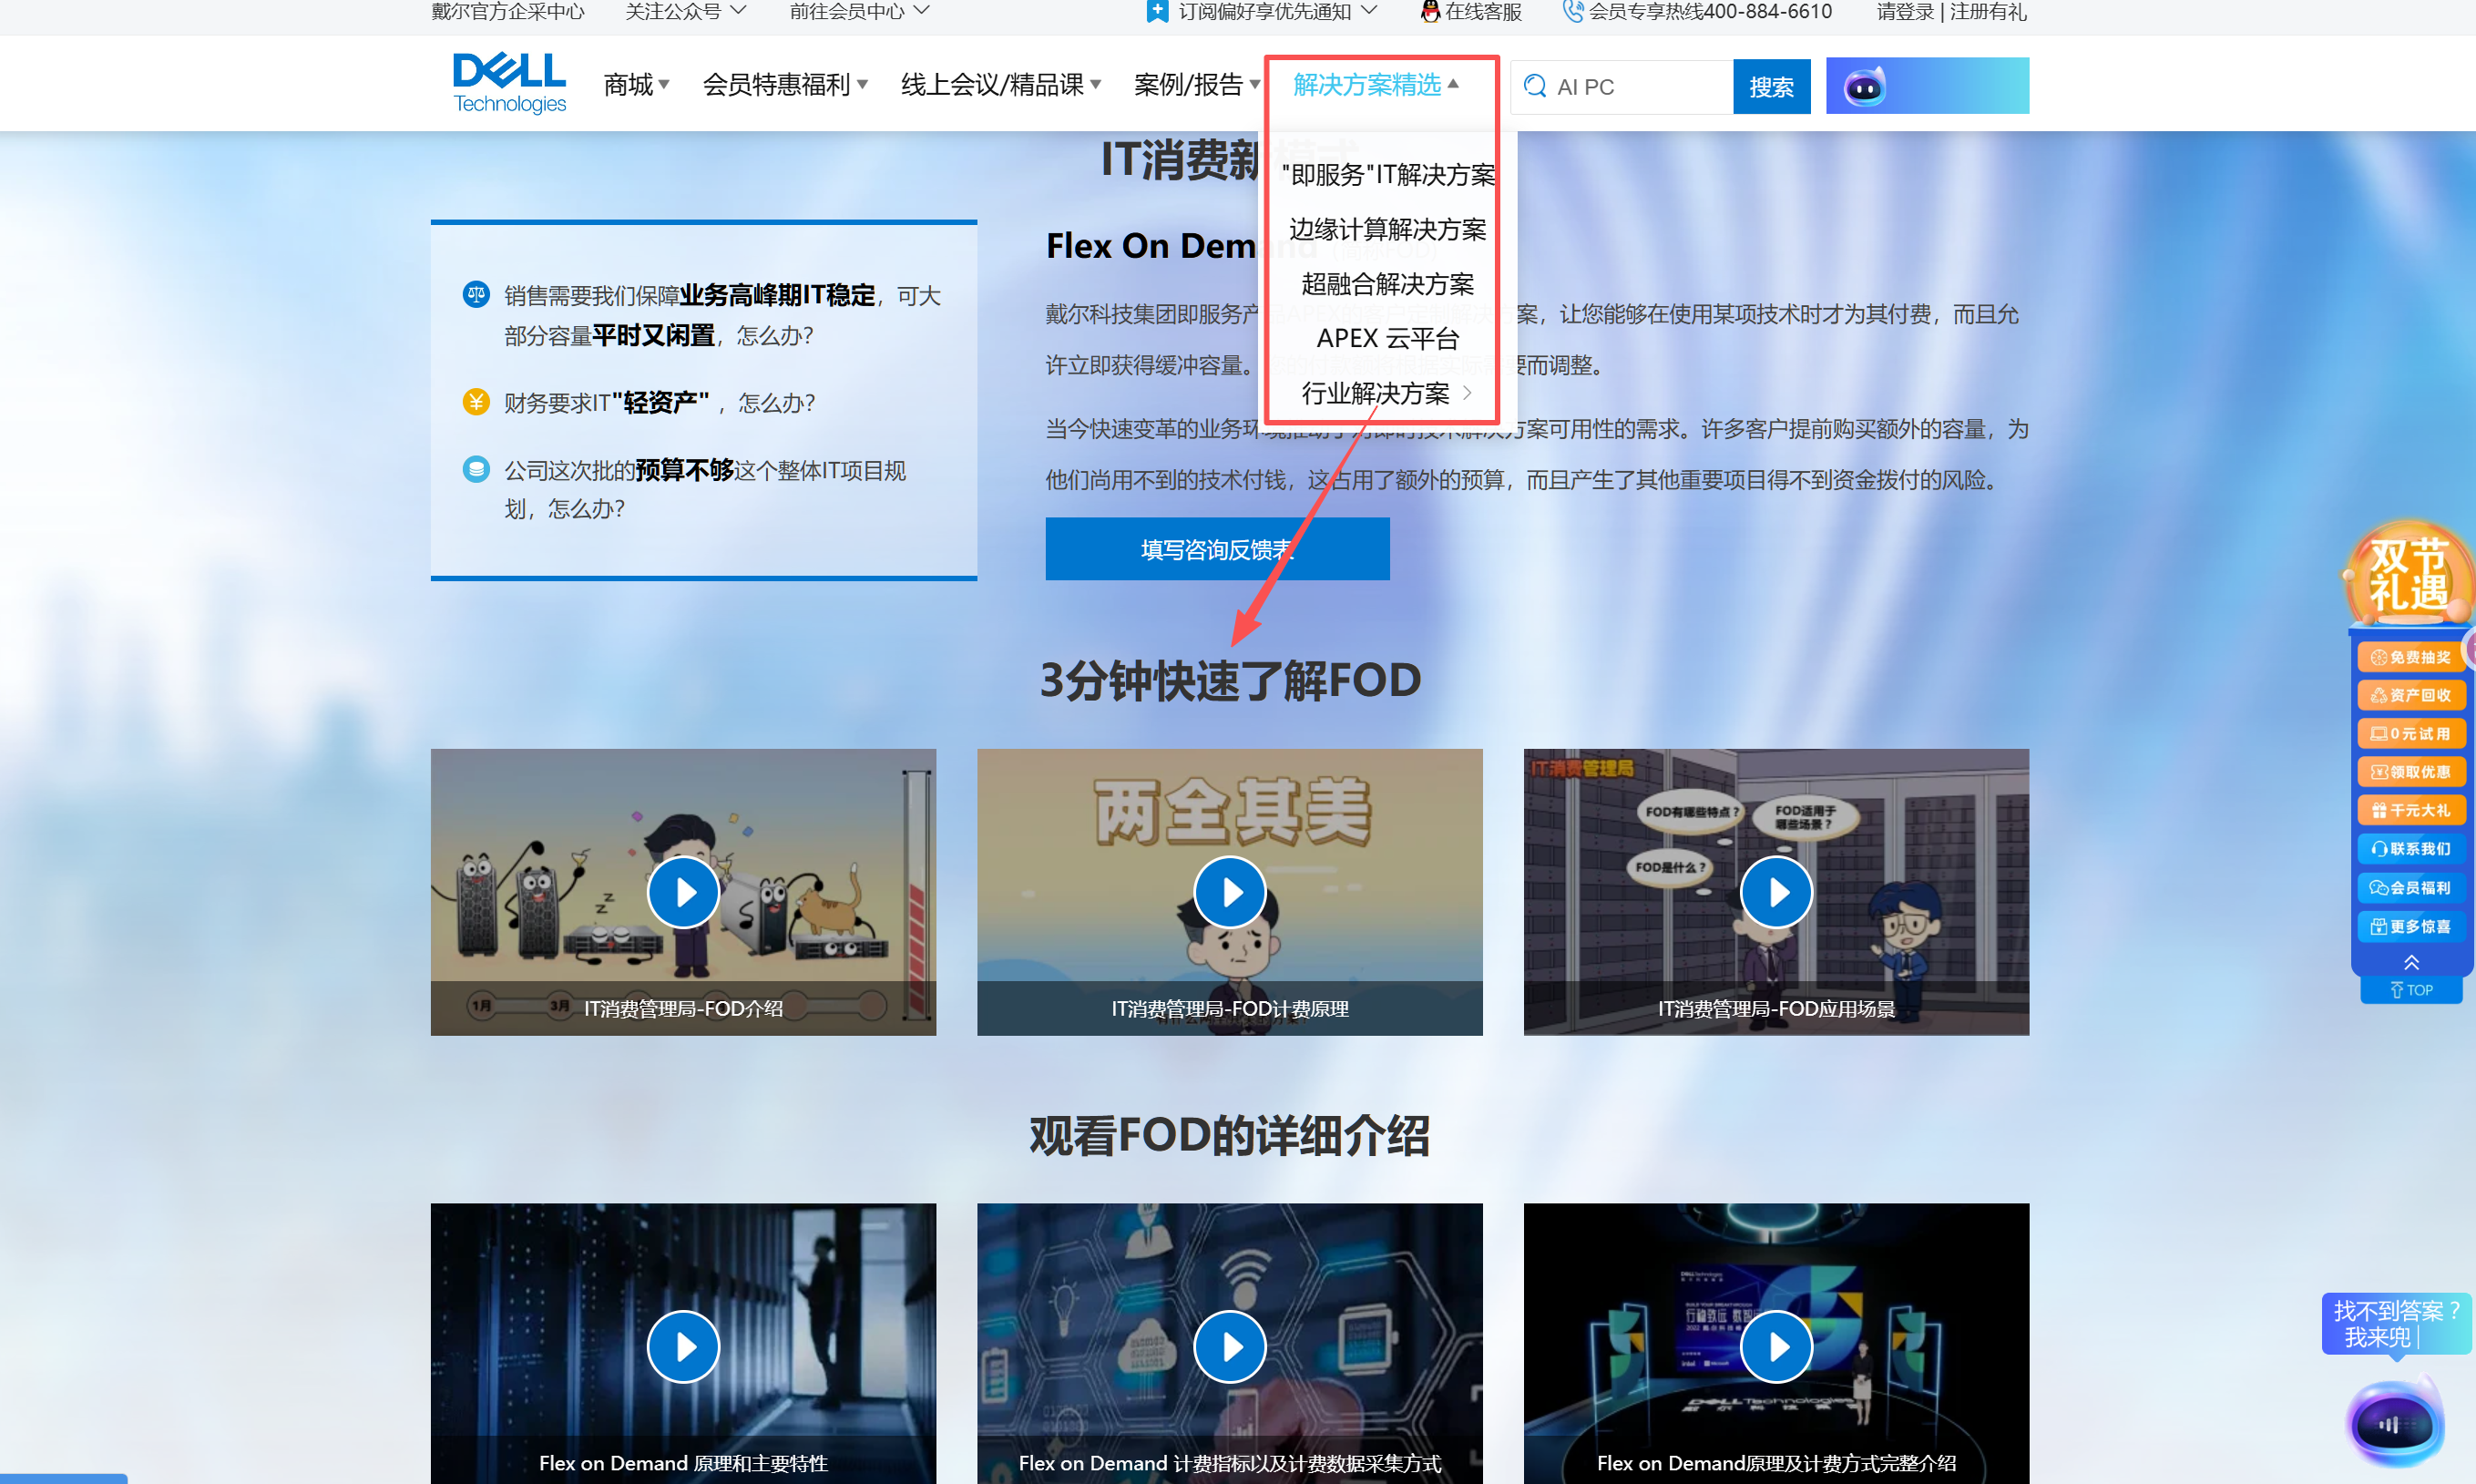Screen dimensions: 2476x1484
Task: Open 千元大礼 in the floating sidebar
Action: click(x=2411, y=810)
